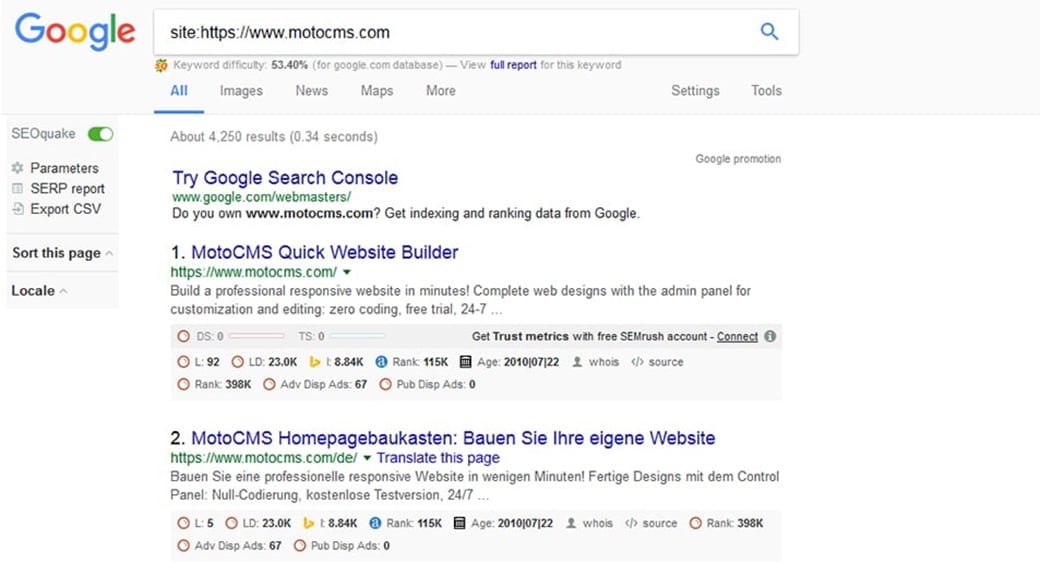Click the Export CSV icon
Screen dimensions: 1040x563
coord(17,209)
